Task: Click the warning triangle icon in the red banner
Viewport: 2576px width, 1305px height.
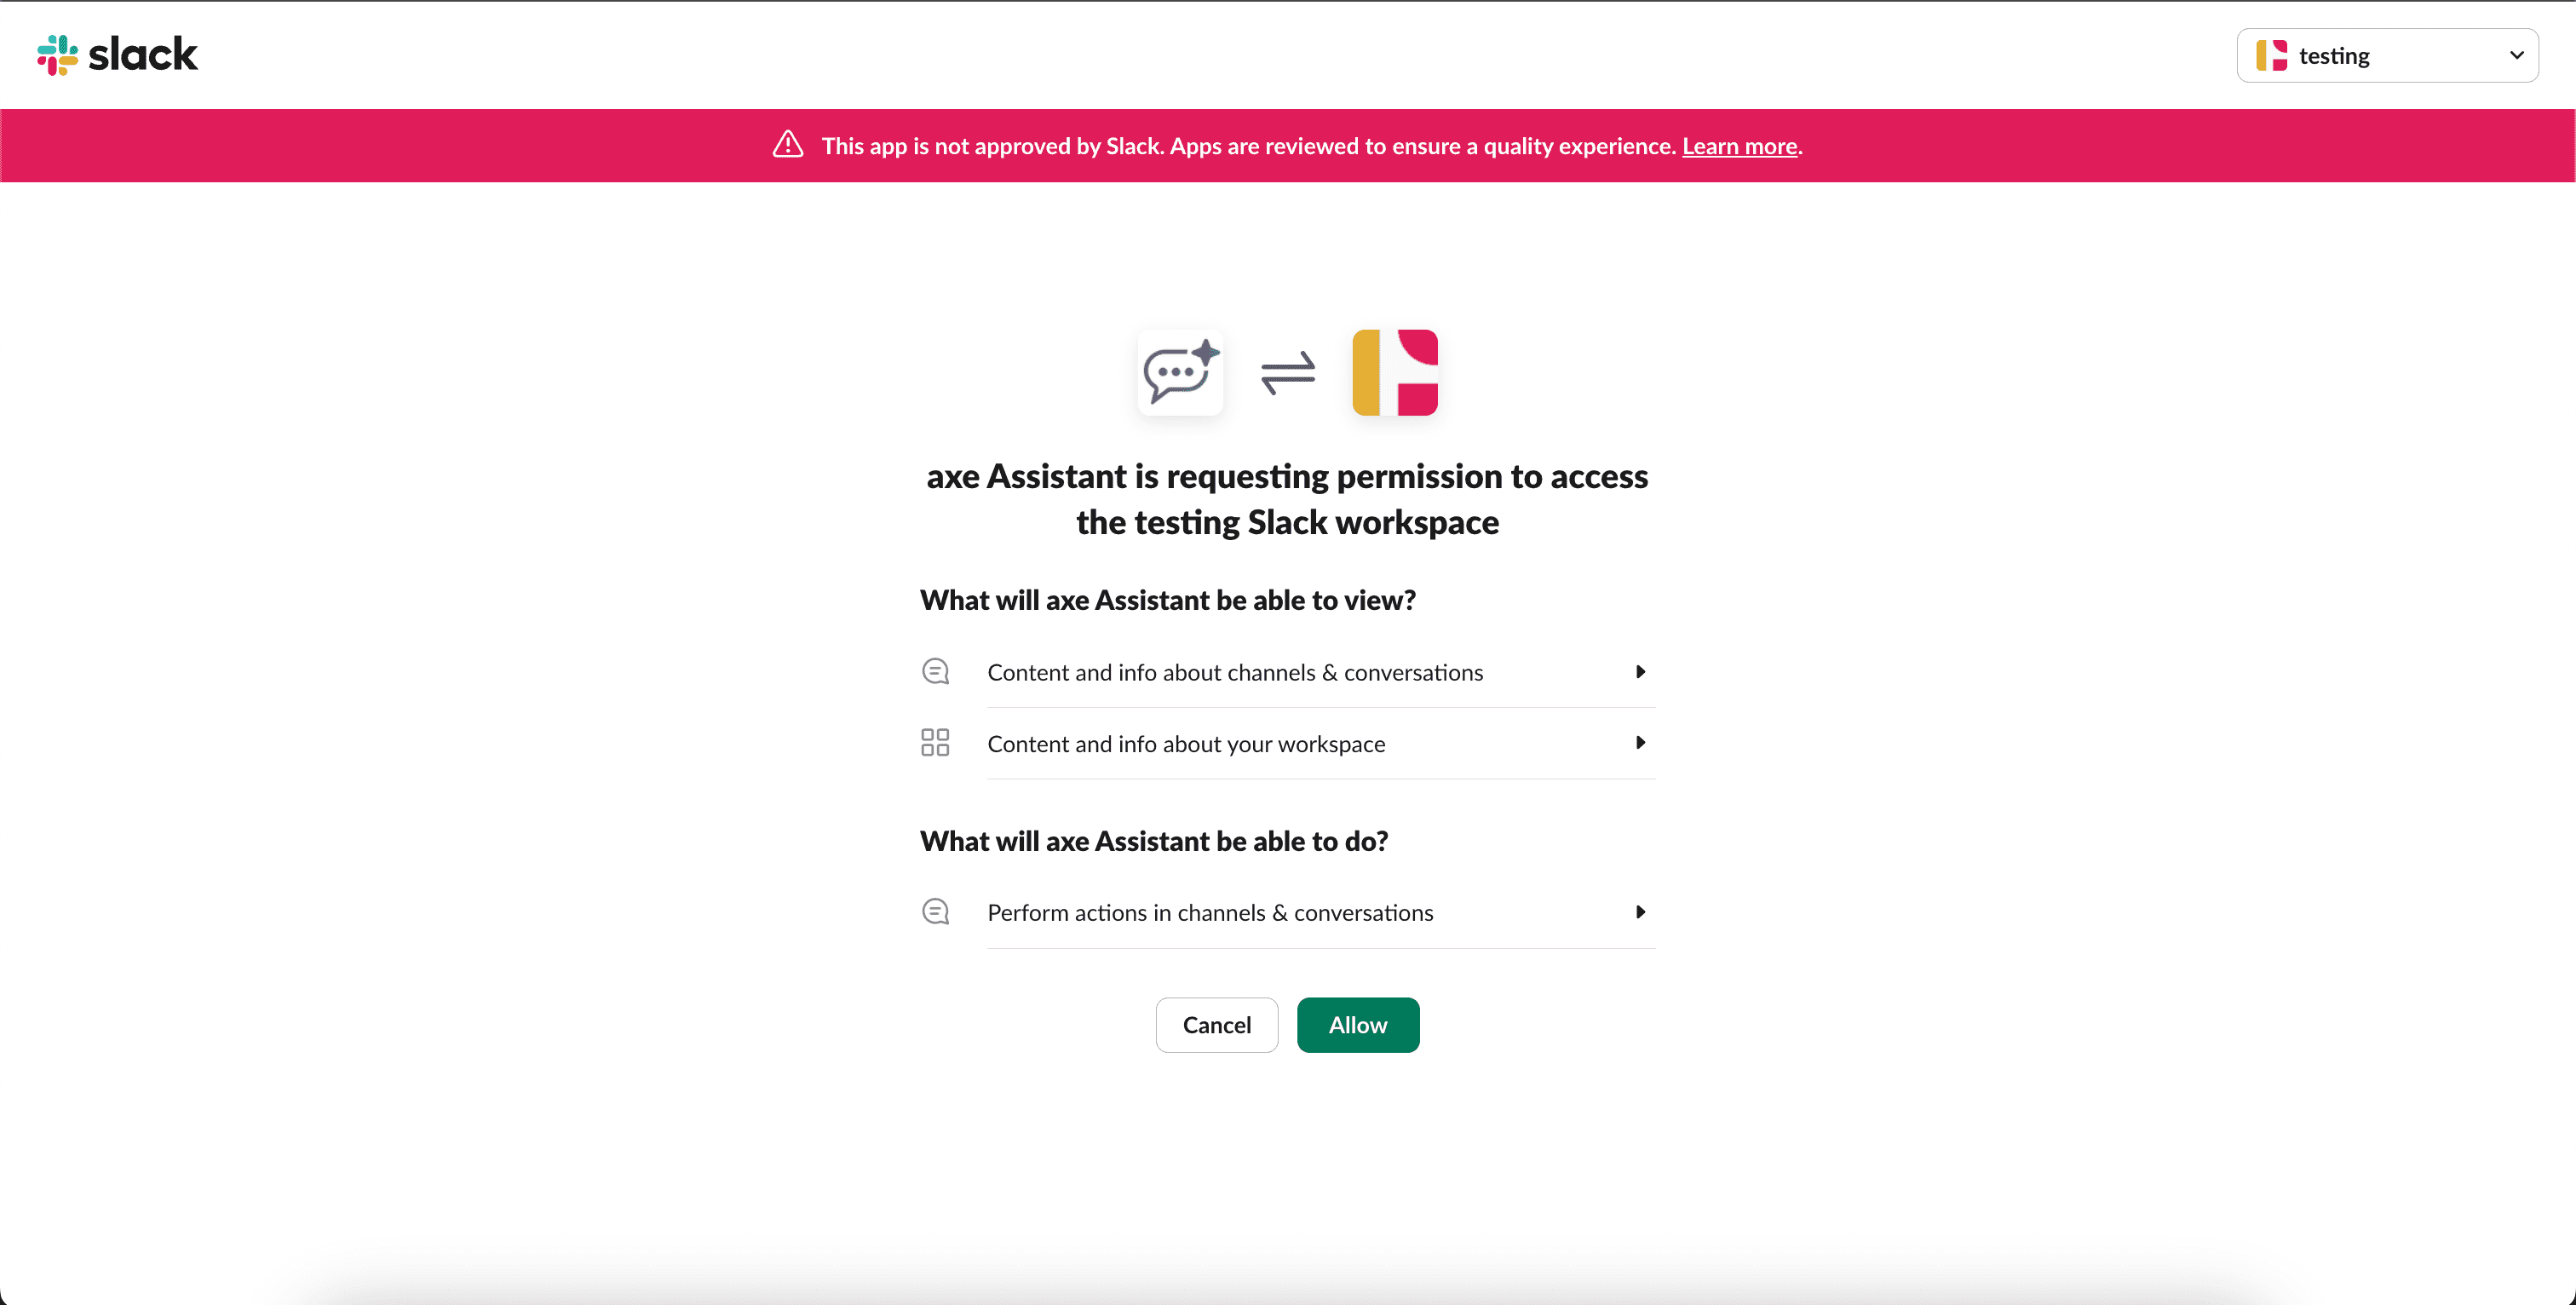Action: coord(788,145)
